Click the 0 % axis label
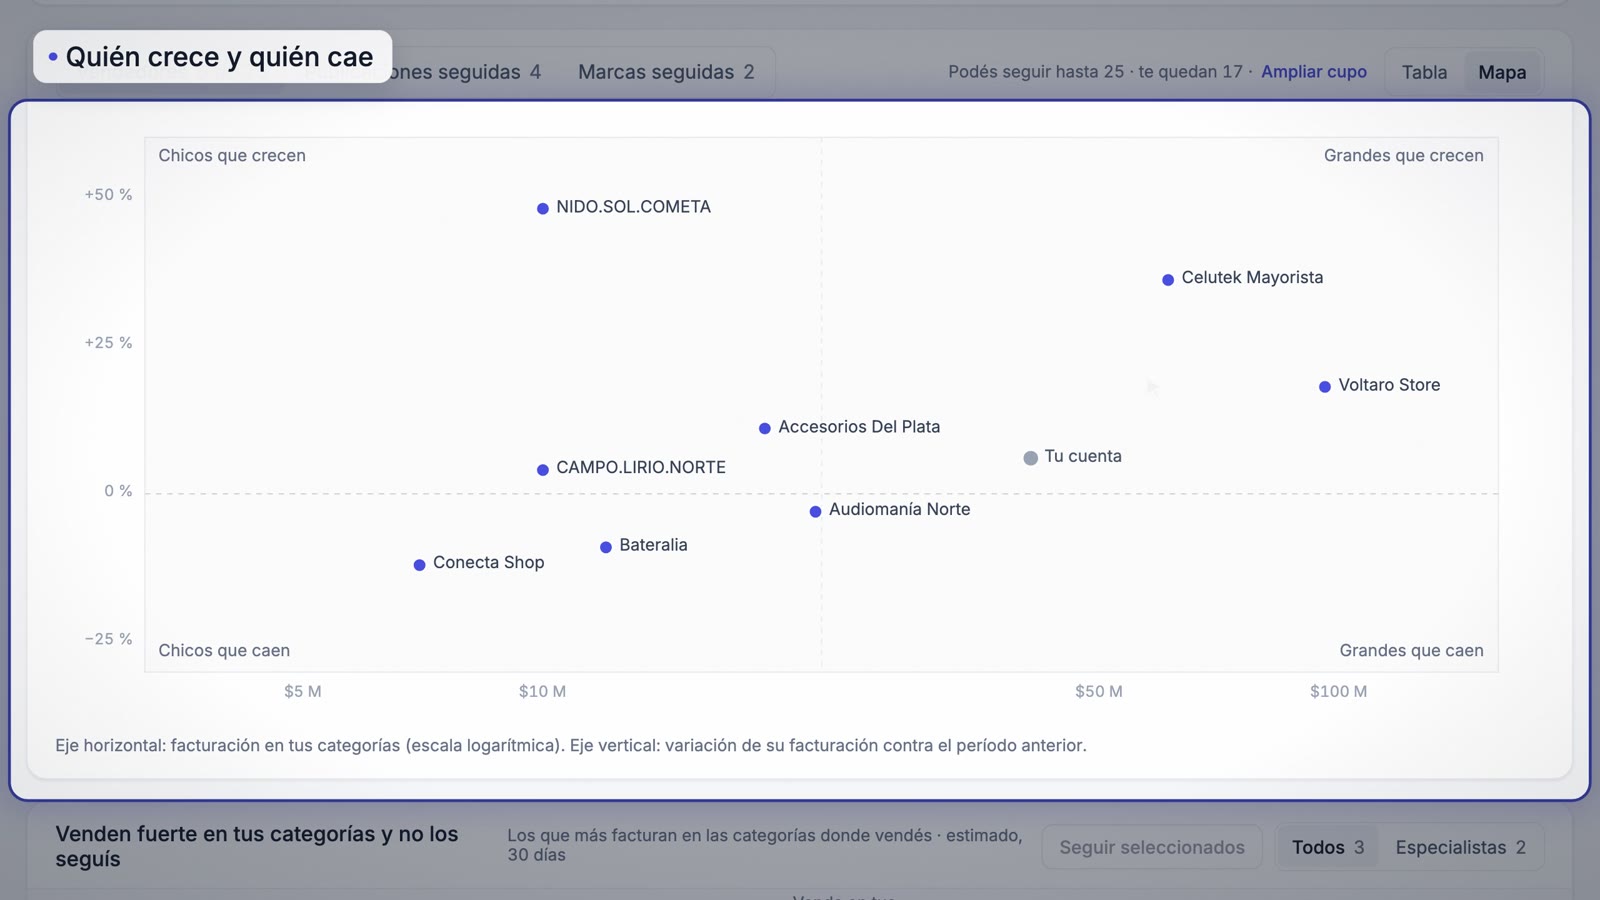The height and width of the screenshot is (900, 1600). tap(118, 491)
